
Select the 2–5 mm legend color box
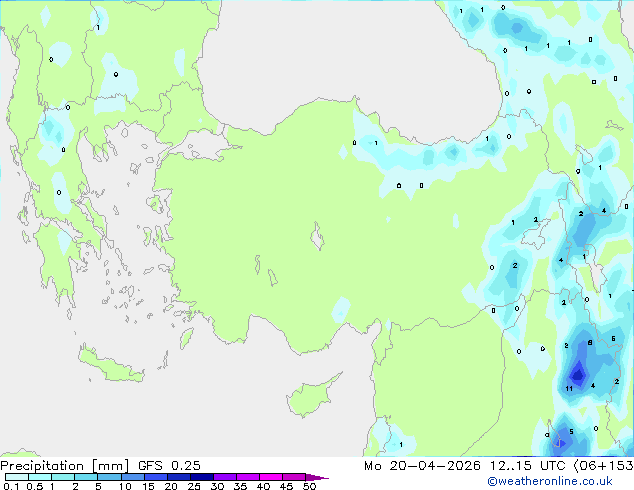[86, 477]
